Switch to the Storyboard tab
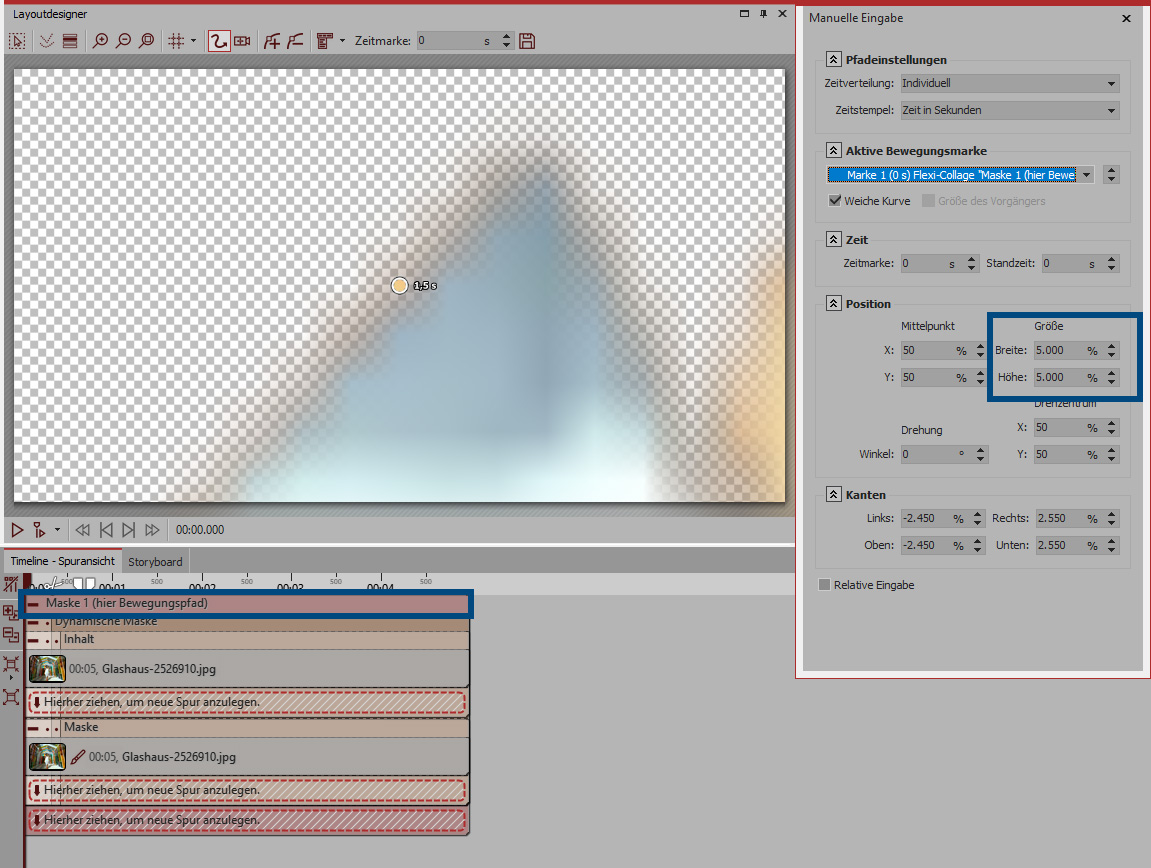 [x=155, y=562]
